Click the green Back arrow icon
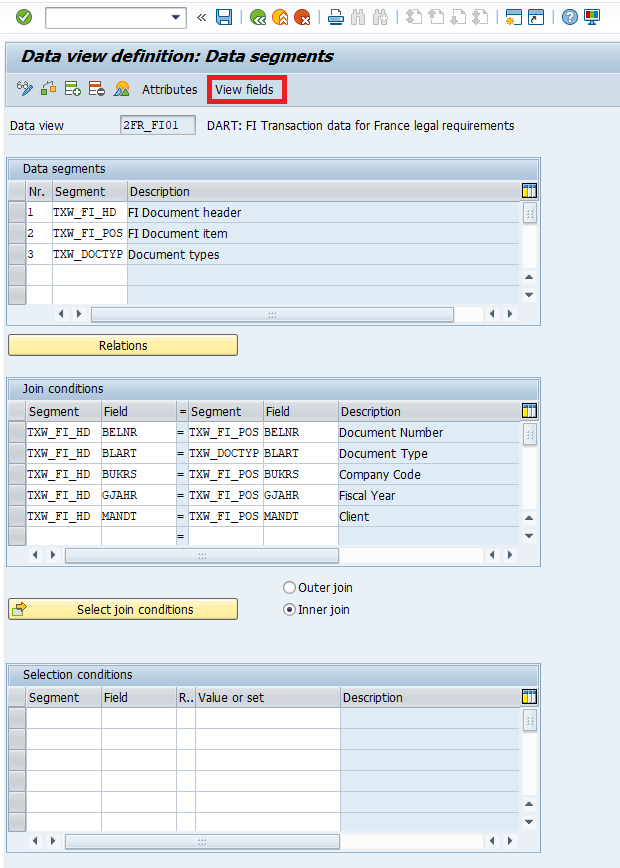Image resolution: width=620 pixels, height=868 pixels. click(258, 17)
